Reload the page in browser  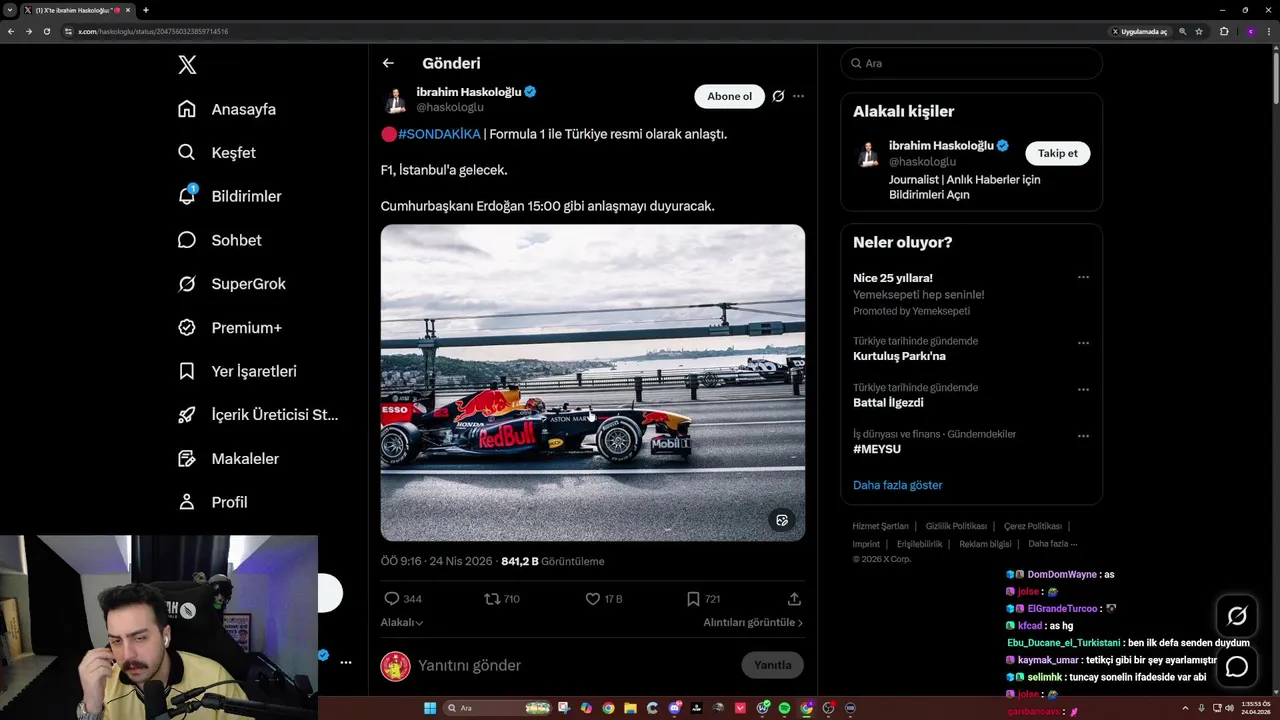tap(46, 31)
